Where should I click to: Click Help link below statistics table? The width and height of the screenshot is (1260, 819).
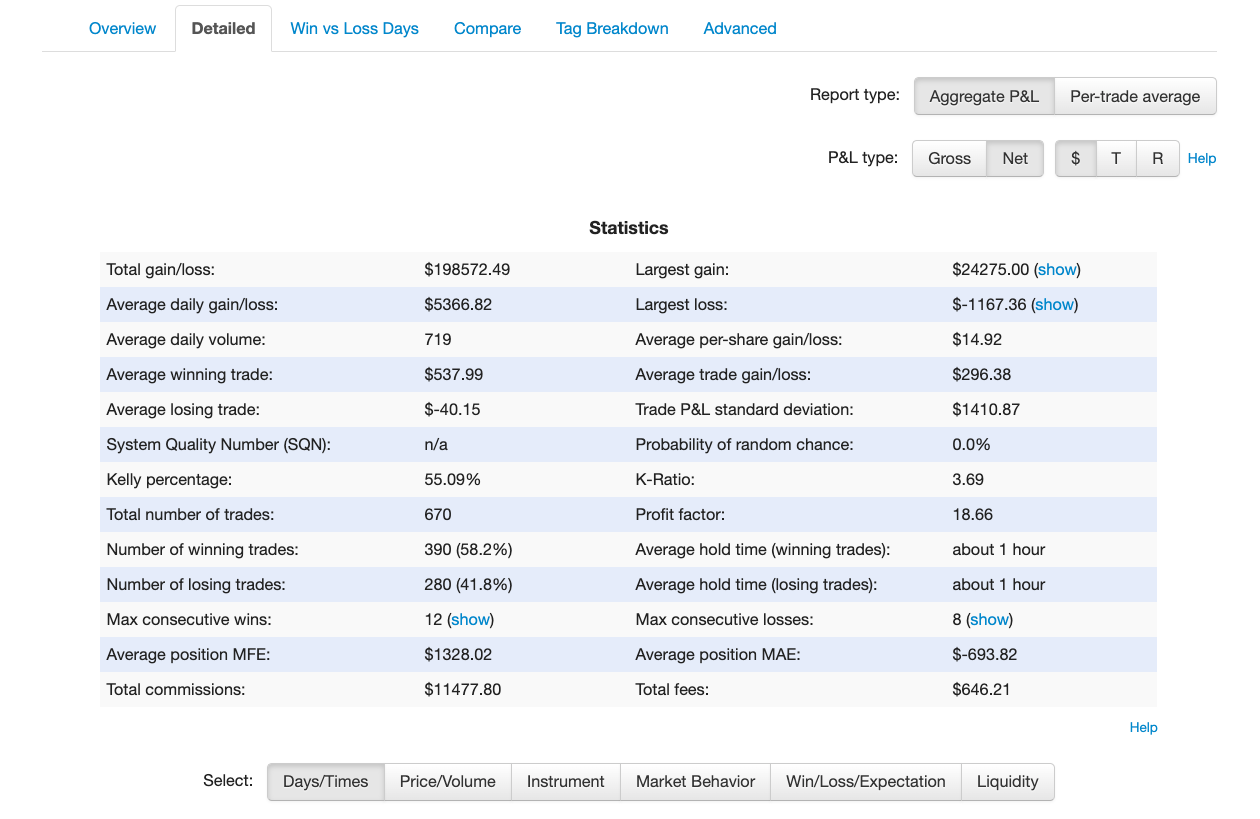[1143, 727]
